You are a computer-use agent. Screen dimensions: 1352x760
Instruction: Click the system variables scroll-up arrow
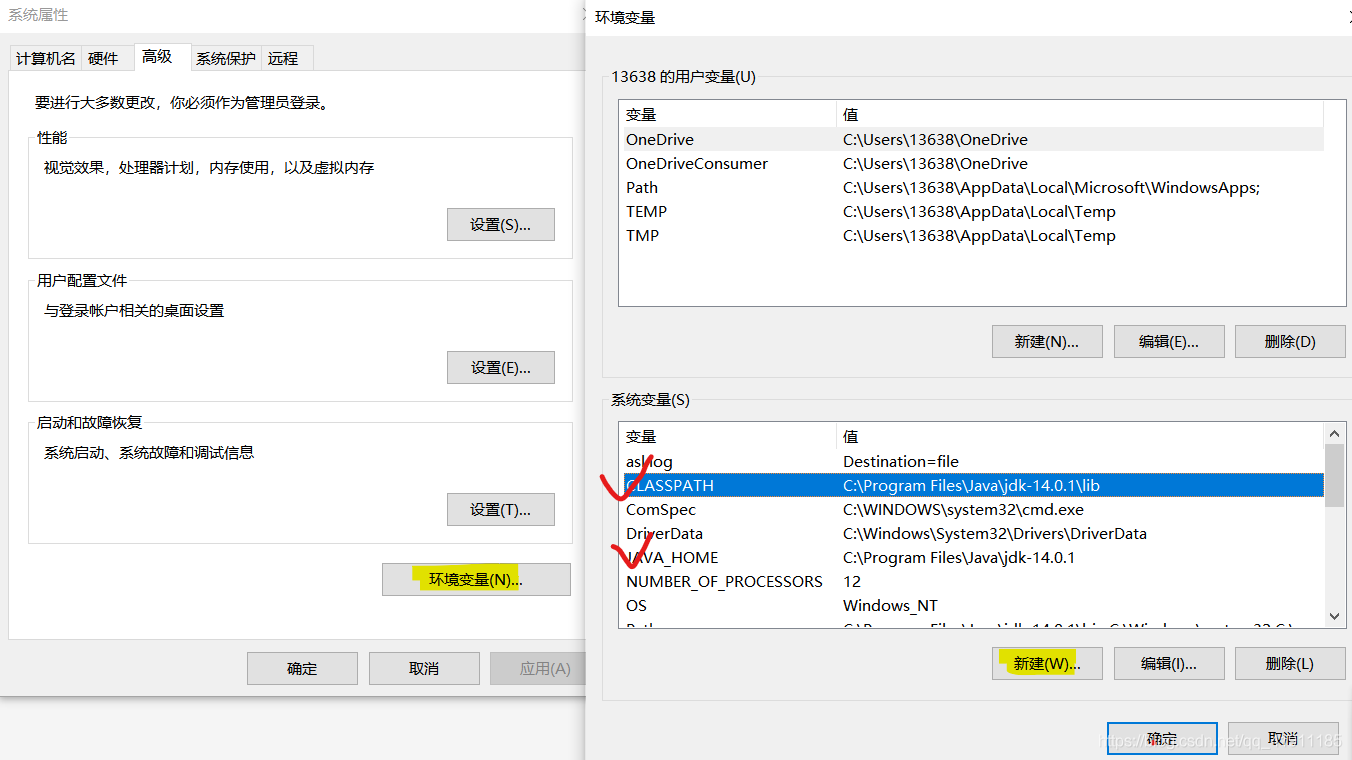point(1334,434)
